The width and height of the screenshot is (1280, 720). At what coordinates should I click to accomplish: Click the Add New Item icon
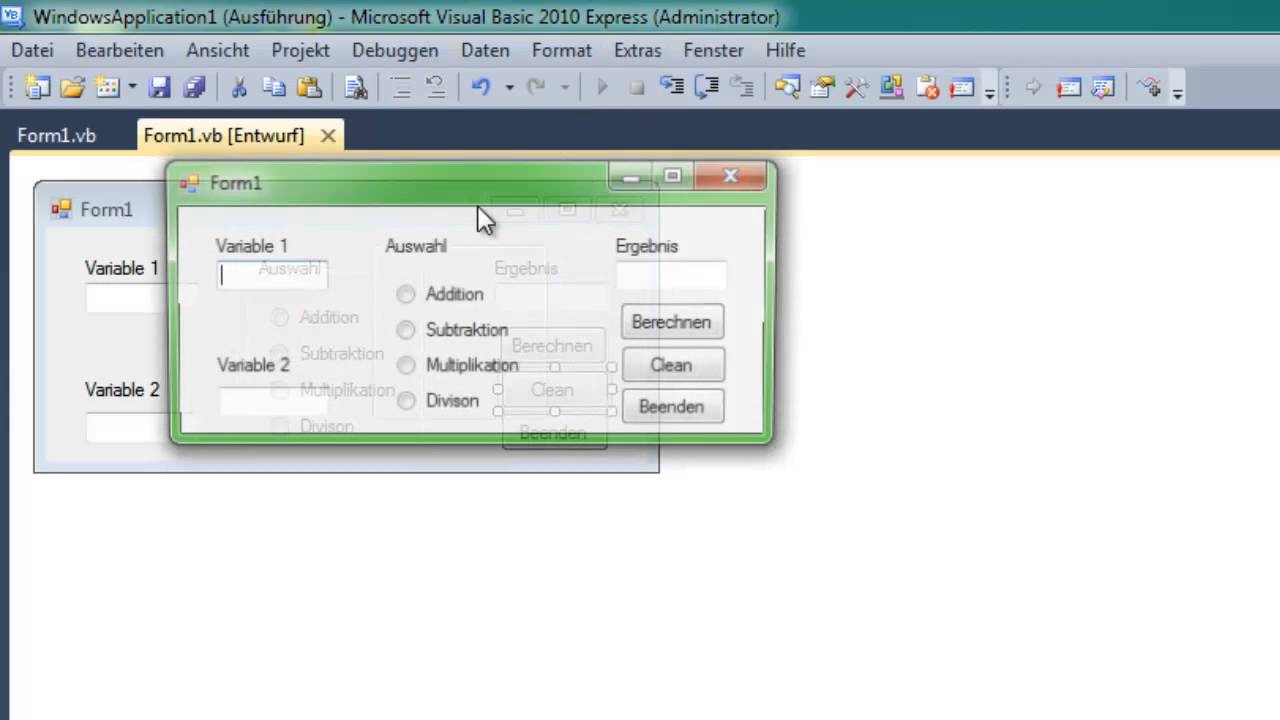107,87
